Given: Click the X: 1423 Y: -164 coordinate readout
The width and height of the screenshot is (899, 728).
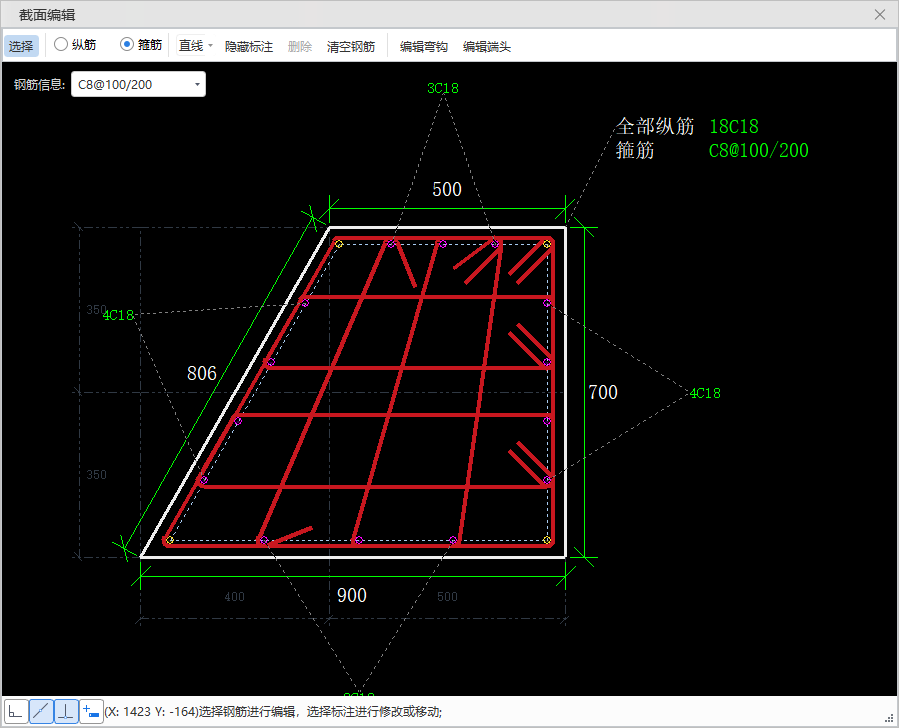Looking at the screenshot, I should click(151, 711).
